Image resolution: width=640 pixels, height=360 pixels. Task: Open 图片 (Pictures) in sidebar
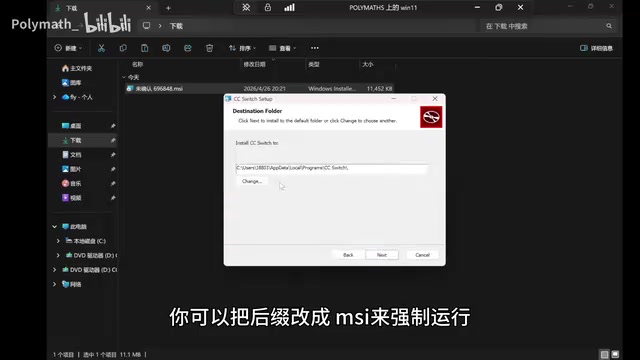pos(71,169)
